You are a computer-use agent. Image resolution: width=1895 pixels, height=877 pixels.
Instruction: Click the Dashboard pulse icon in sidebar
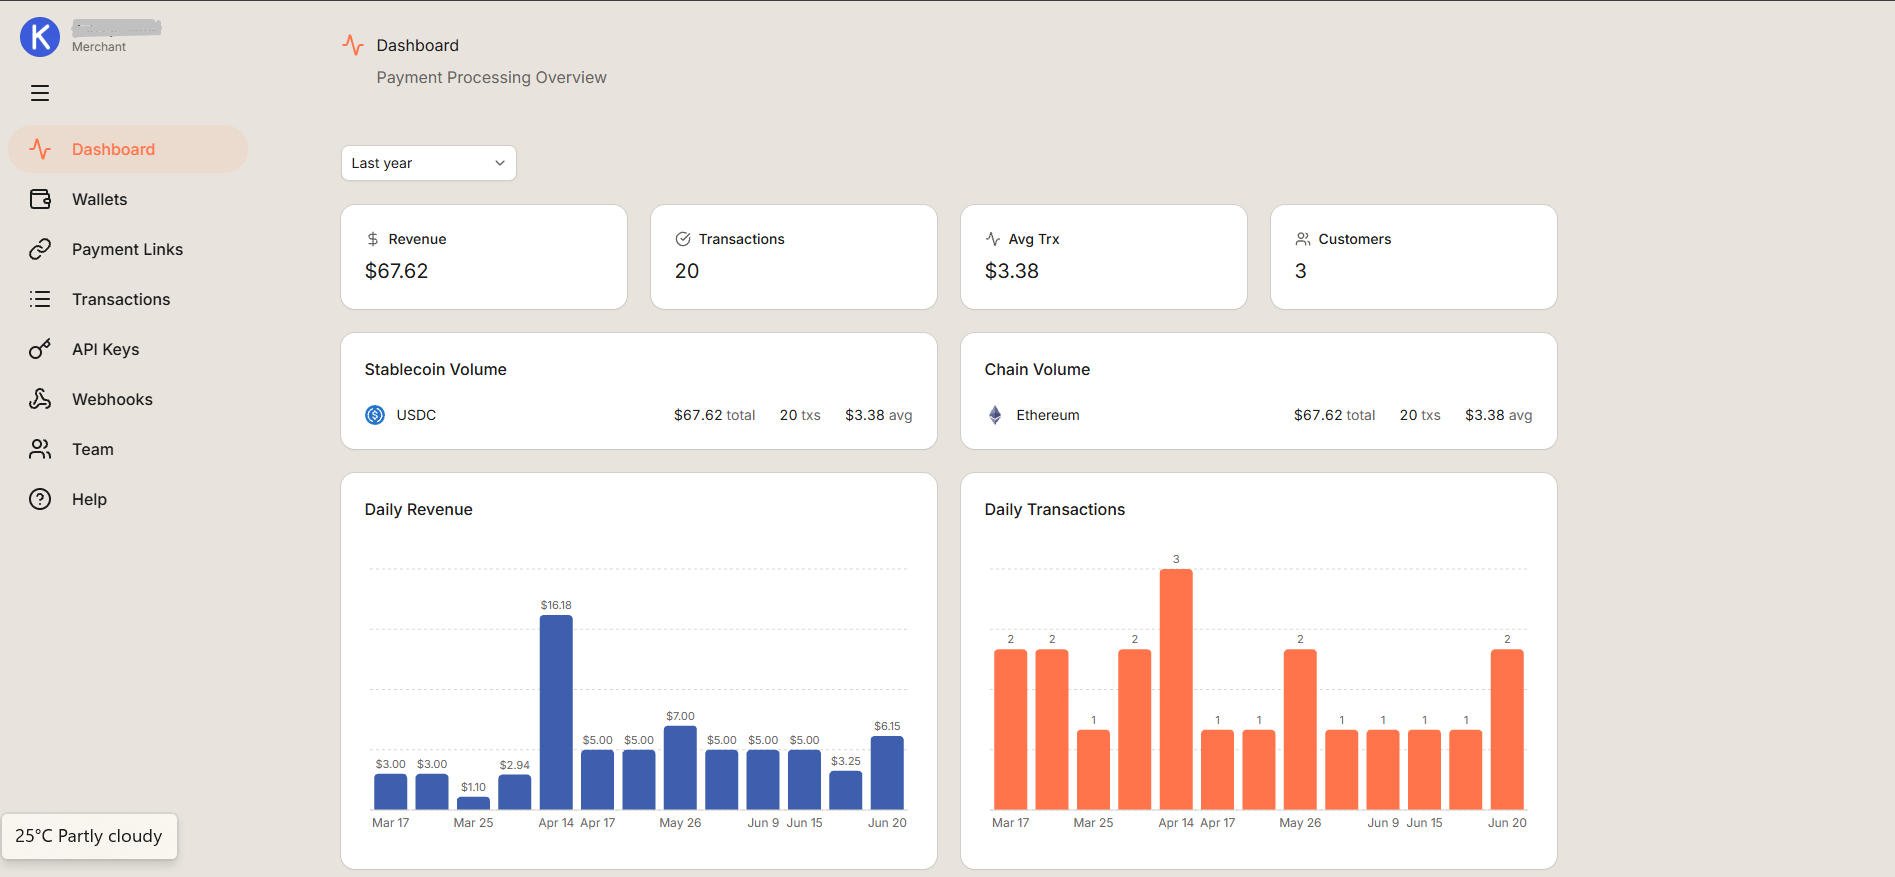pyautogui.click(x=40, y=149)
